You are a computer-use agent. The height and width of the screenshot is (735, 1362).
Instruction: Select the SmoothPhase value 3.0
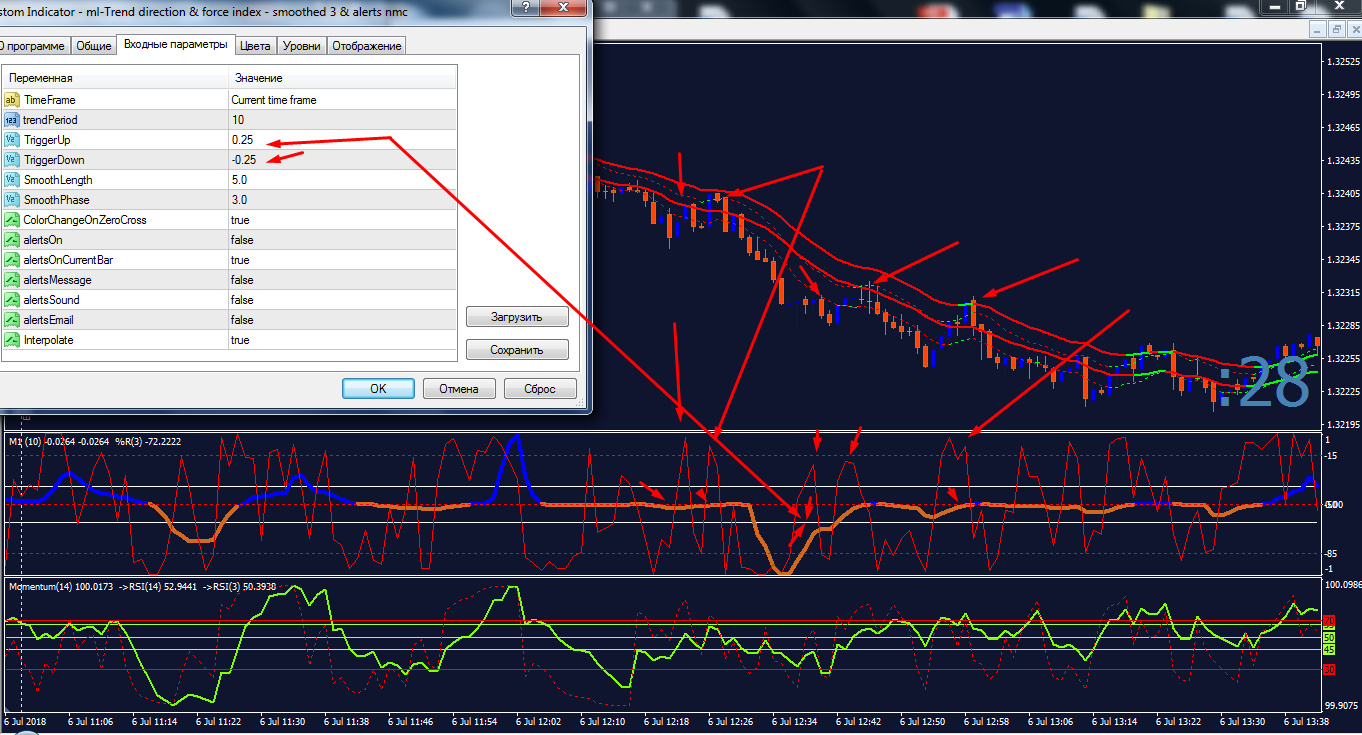pos(342,200)
